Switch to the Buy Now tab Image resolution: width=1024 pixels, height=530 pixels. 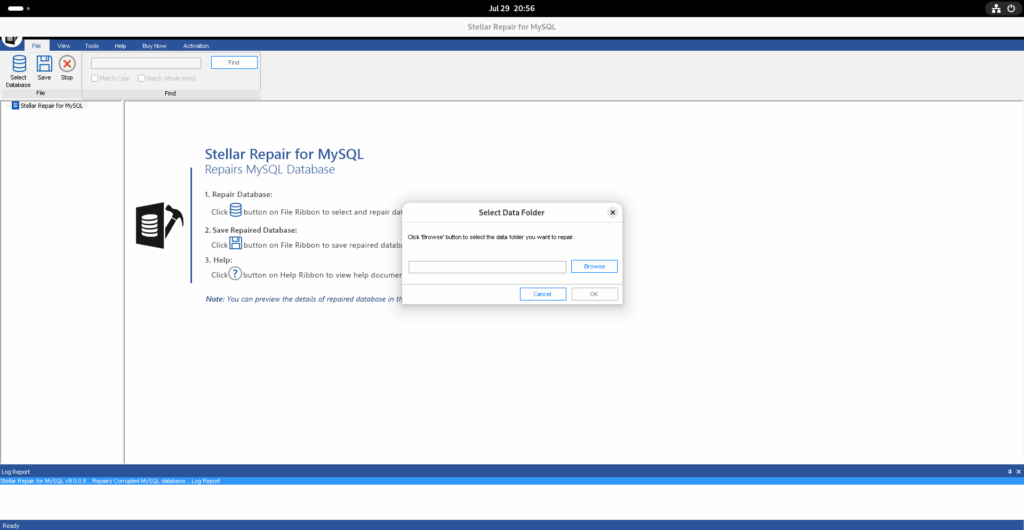[x=154, y=46]
